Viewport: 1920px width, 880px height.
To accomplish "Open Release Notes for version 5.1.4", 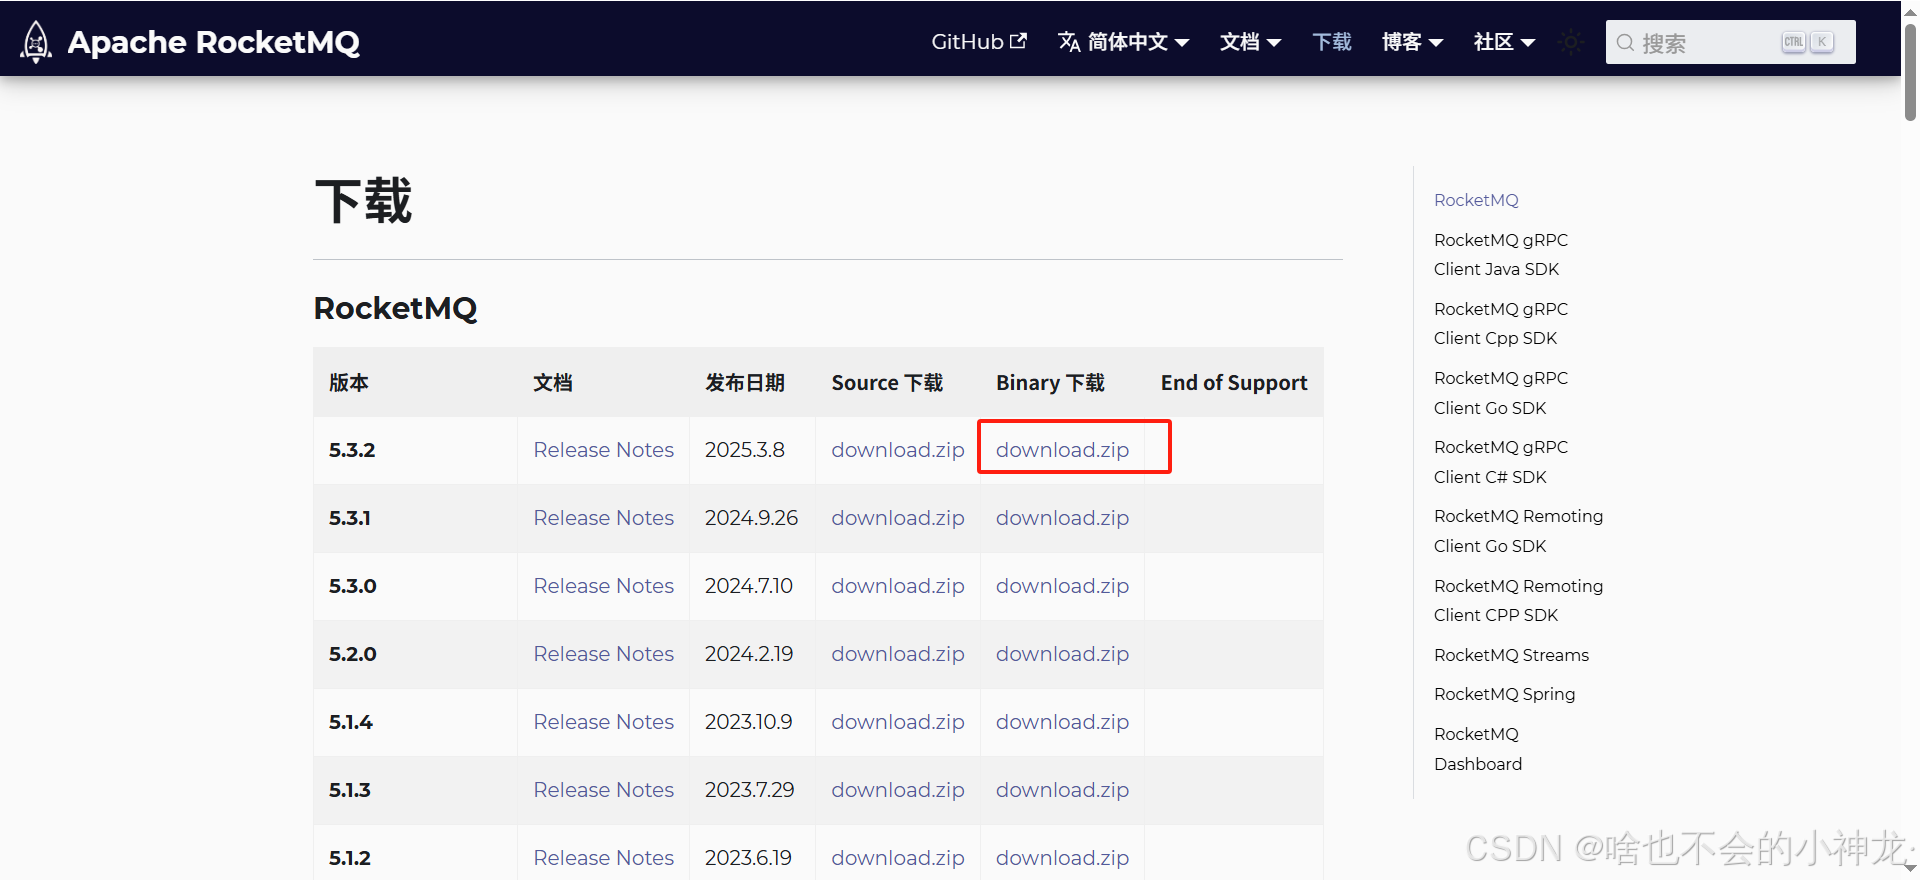I will click(x=603, y=722).
